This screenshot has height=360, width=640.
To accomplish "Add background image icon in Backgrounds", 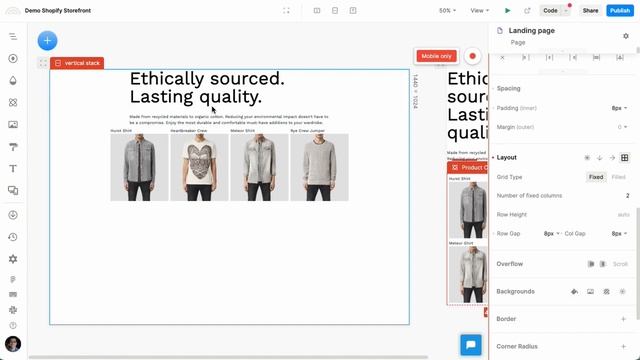I will tap(591, 291).
